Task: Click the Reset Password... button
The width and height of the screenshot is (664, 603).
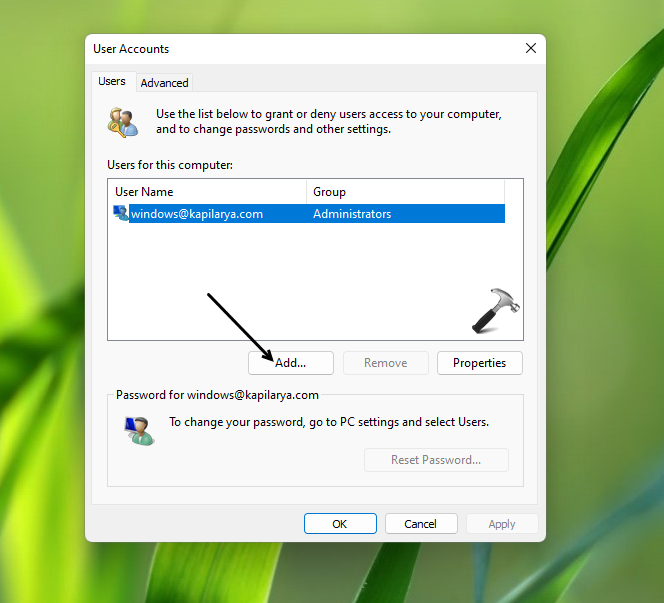Action: point(435,460)
